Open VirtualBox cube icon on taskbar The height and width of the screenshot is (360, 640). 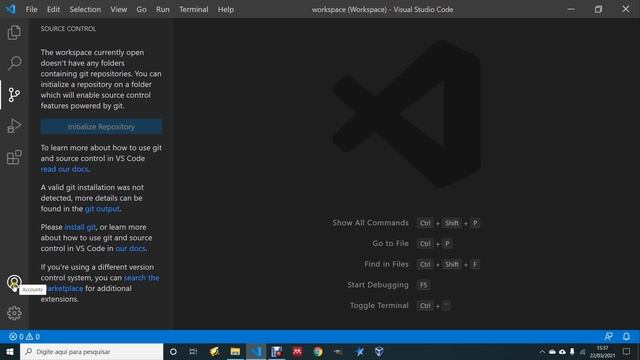(x=379, y=351)
